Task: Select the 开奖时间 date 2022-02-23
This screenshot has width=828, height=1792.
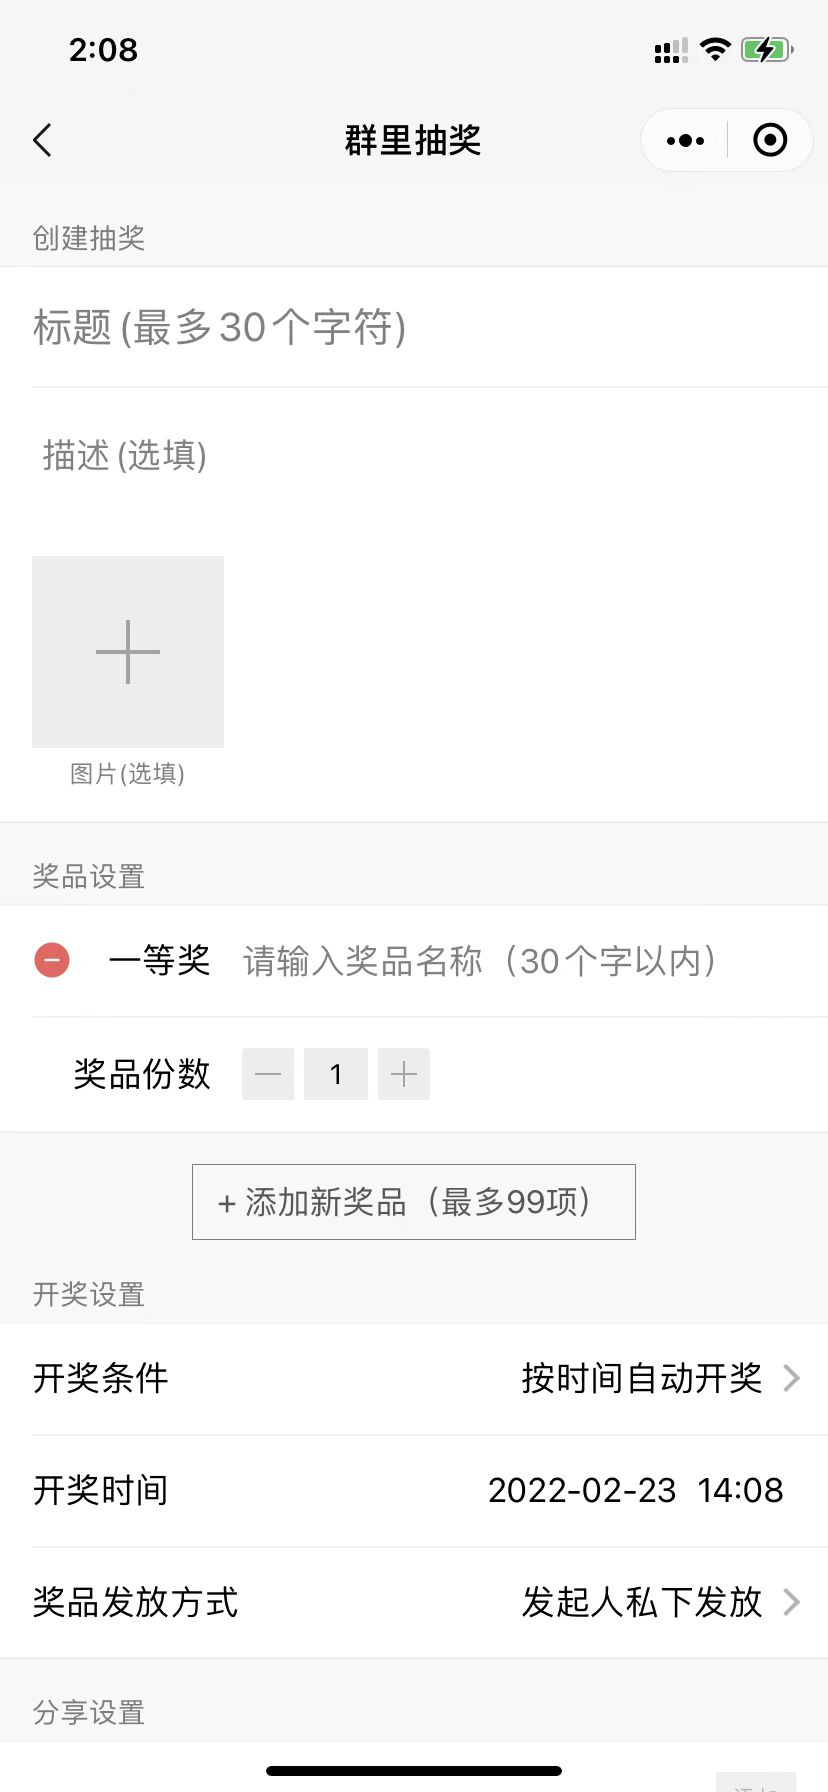Action: [x=582, y=1490]
